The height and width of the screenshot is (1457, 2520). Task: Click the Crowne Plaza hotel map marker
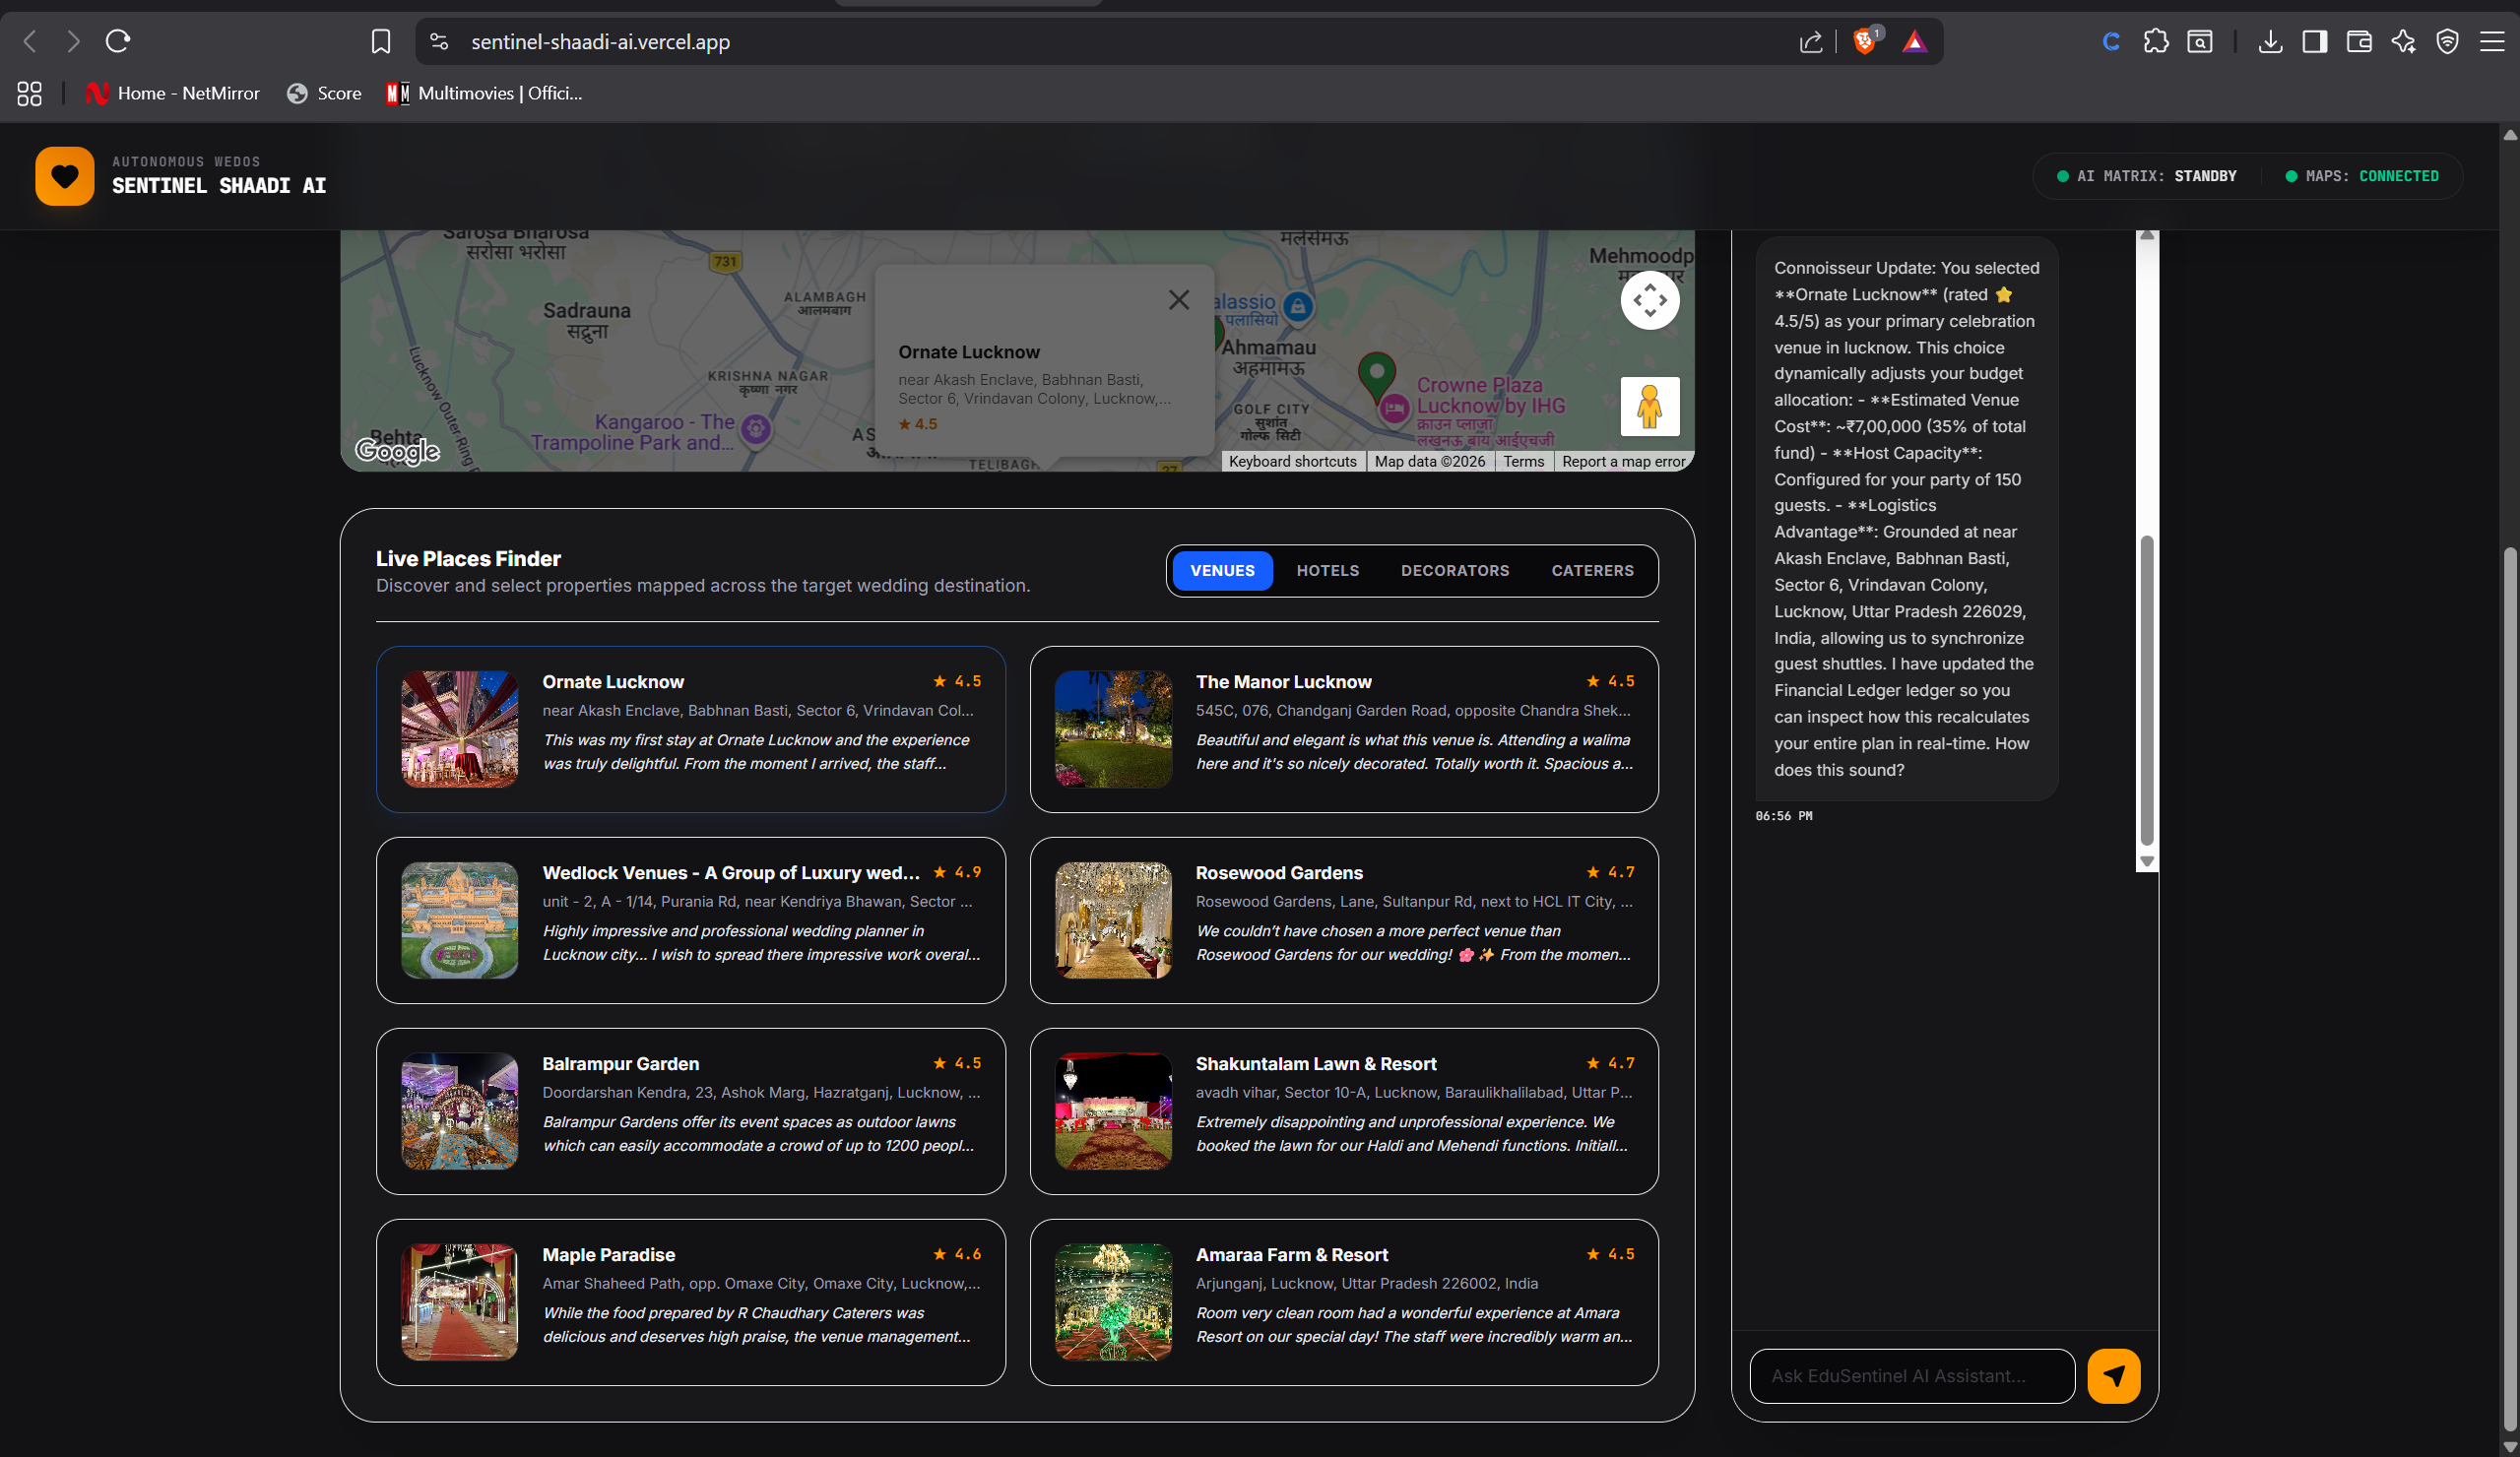[1395, 407]
